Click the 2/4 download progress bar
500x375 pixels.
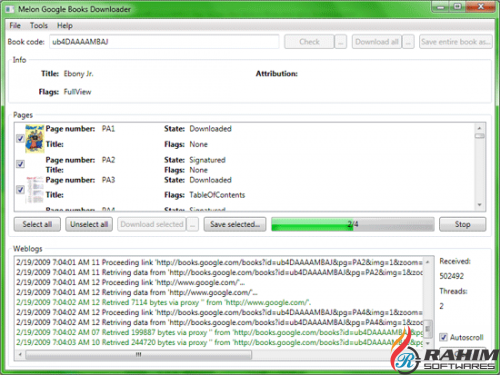tap(353, 224)
